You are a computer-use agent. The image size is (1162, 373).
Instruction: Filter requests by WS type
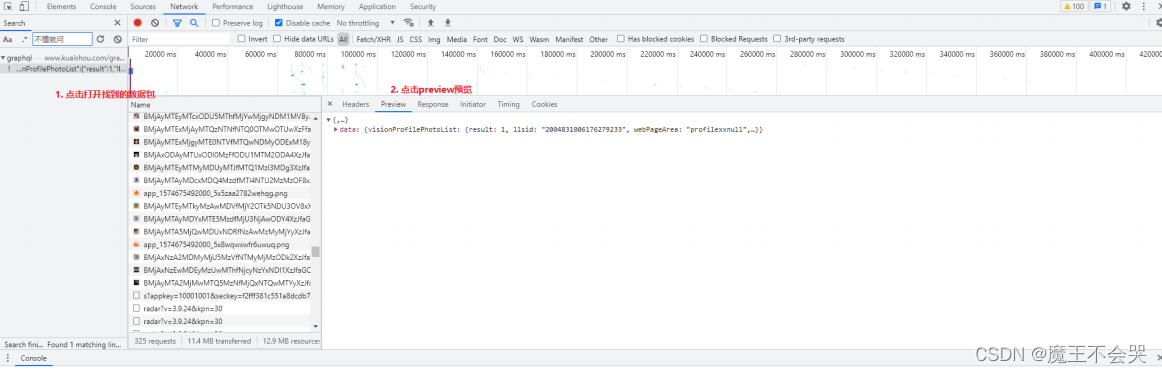pyautogui.click(x=518, y=39)
